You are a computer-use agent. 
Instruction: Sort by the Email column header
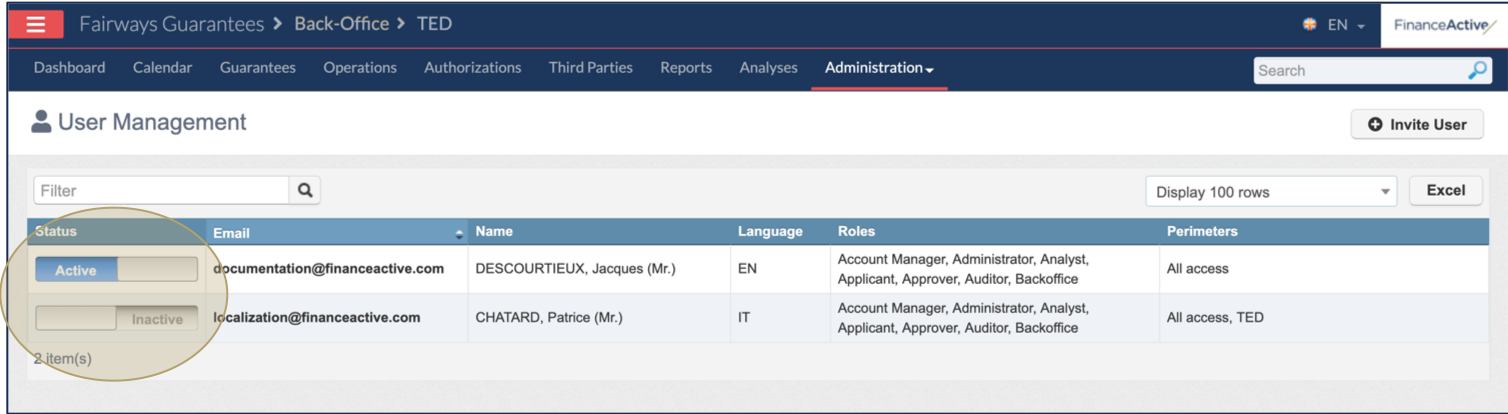(338, 232)
